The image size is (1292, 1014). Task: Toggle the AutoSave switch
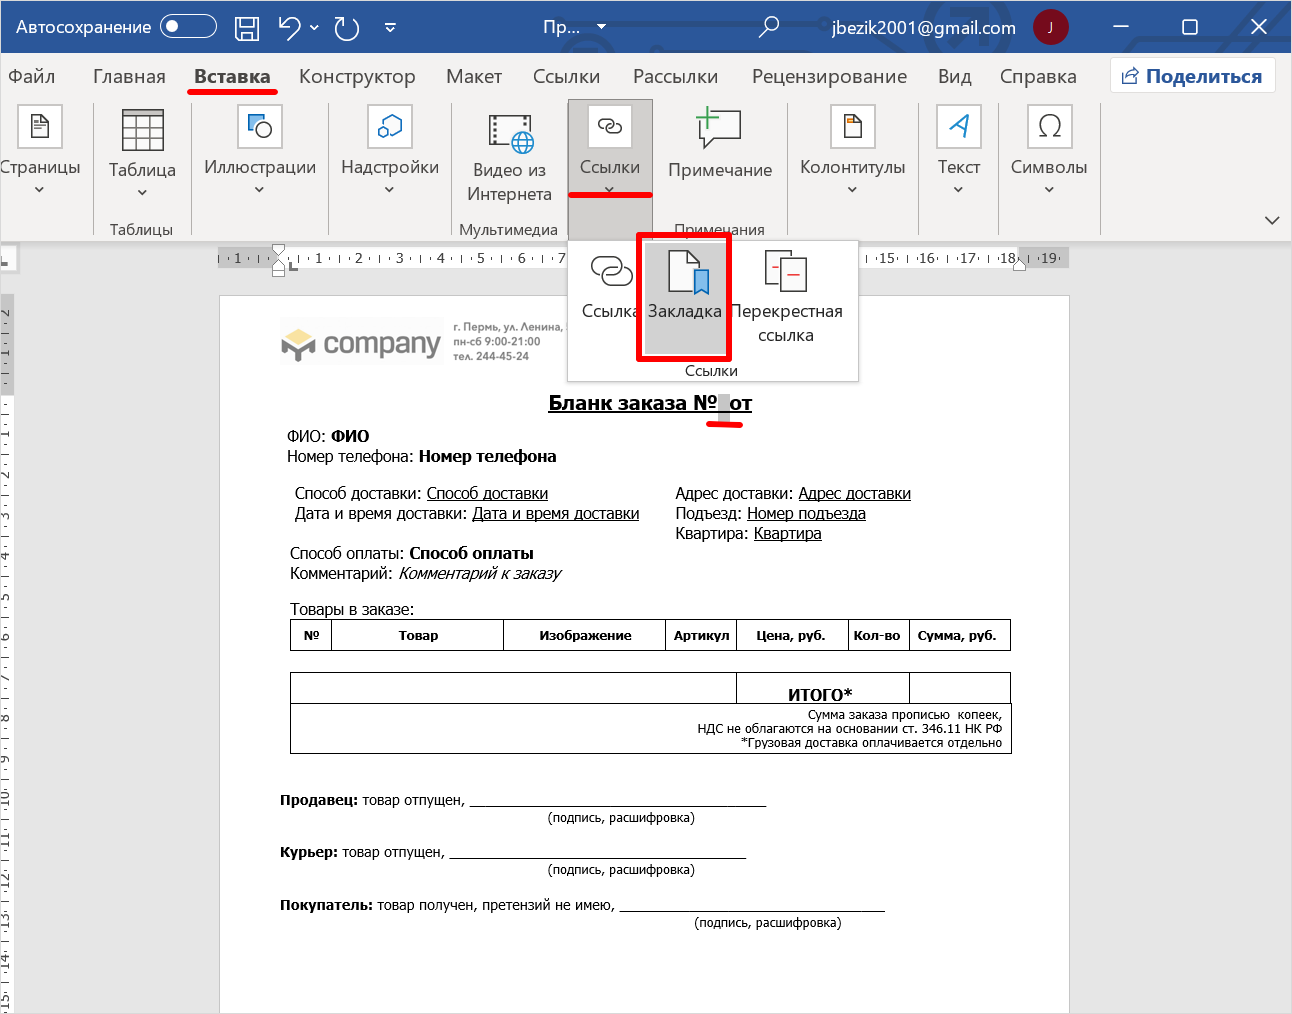pos(188,27)
